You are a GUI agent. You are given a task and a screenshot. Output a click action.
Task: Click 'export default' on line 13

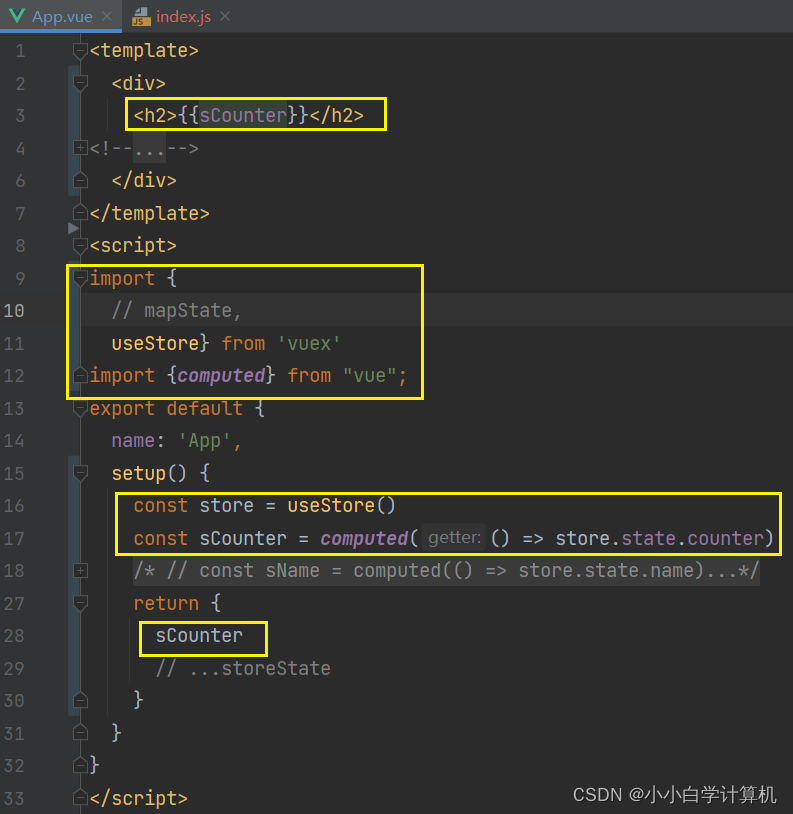166,409
